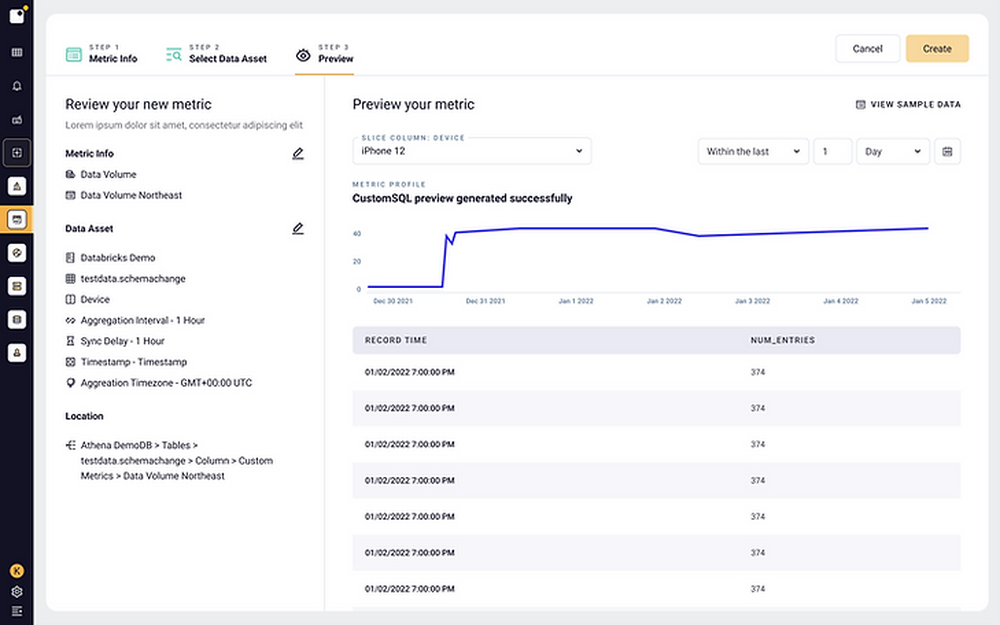The width and height of the screenshot is (1000, 625).
Task: Click the Cancel button
Action: pyautogui.click(x=867, y=48)
